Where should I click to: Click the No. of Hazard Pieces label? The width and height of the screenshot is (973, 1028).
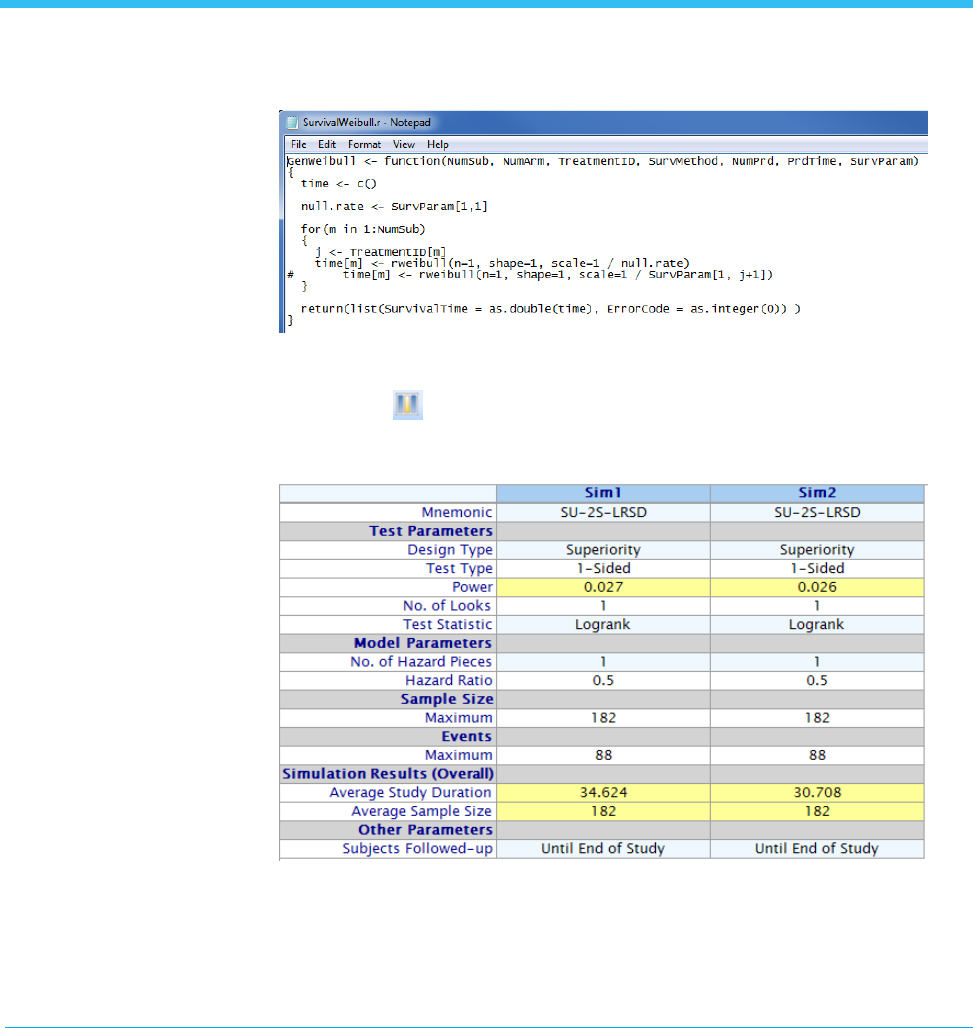tap(421, 662)
